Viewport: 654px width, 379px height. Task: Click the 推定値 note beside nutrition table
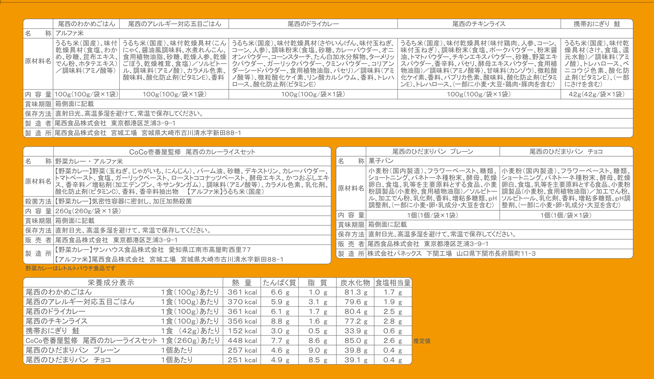coord(422,341)
